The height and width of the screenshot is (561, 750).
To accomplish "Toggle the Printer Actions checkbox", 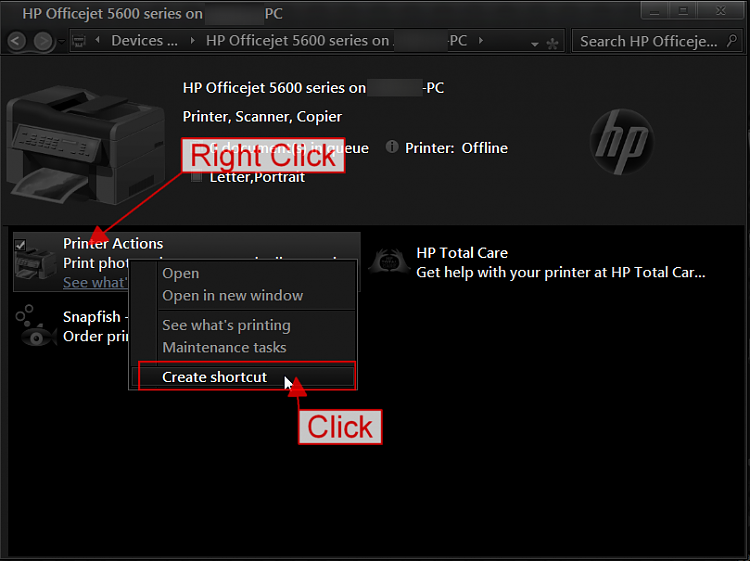I will pyautogui.click(x=20, y=245).
